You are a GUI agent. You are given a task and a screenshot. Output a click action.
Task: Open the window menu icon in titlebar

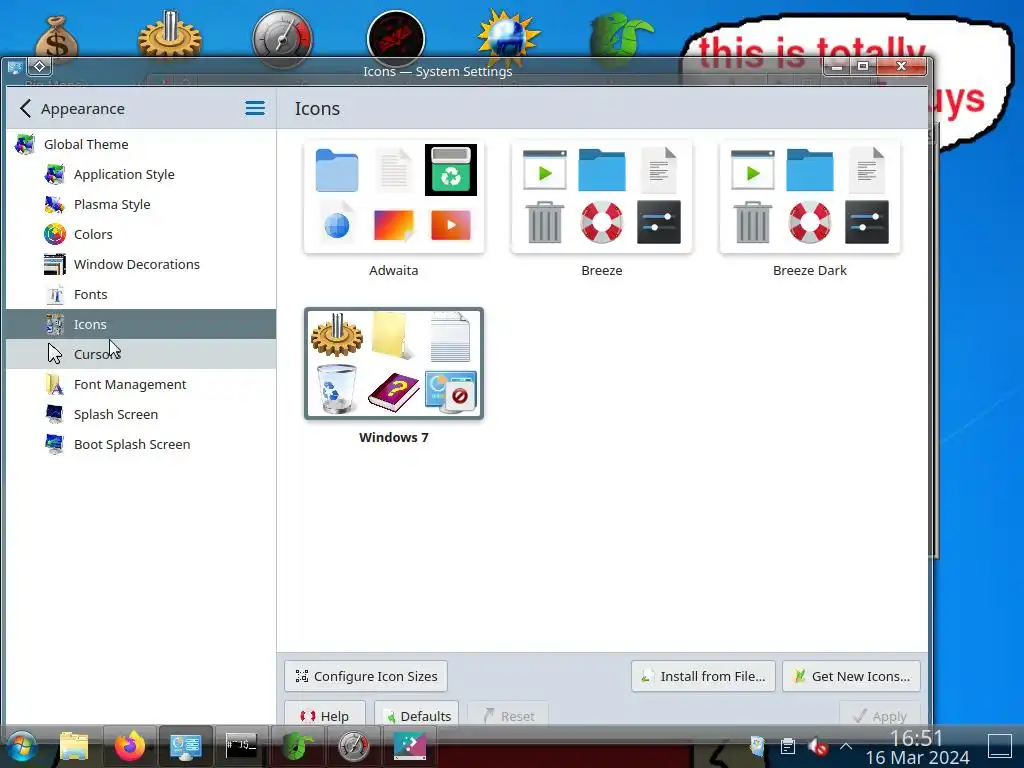(15, 67)
